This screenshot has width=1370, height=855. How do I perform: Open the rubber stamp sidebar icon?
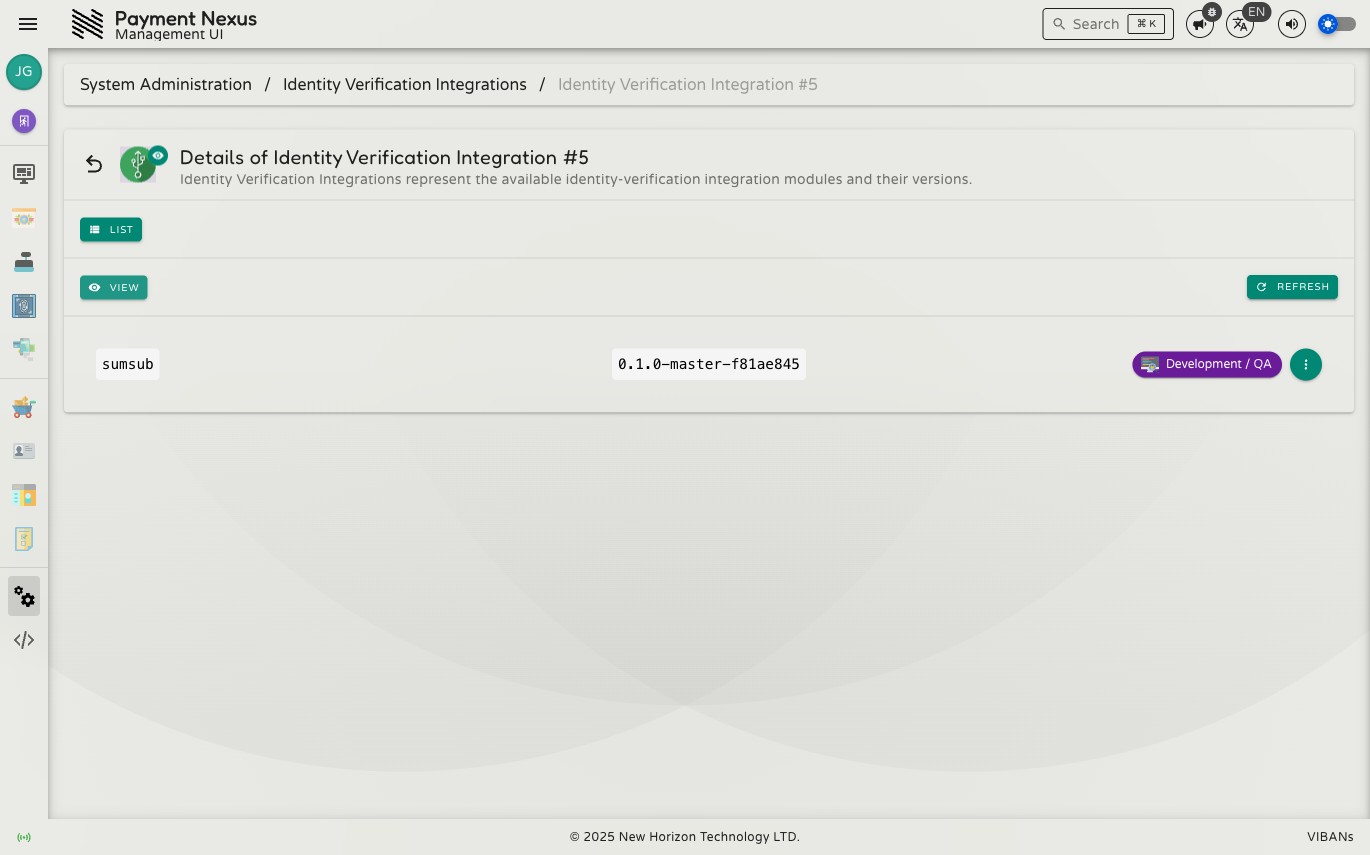click(x=24, y=262)
